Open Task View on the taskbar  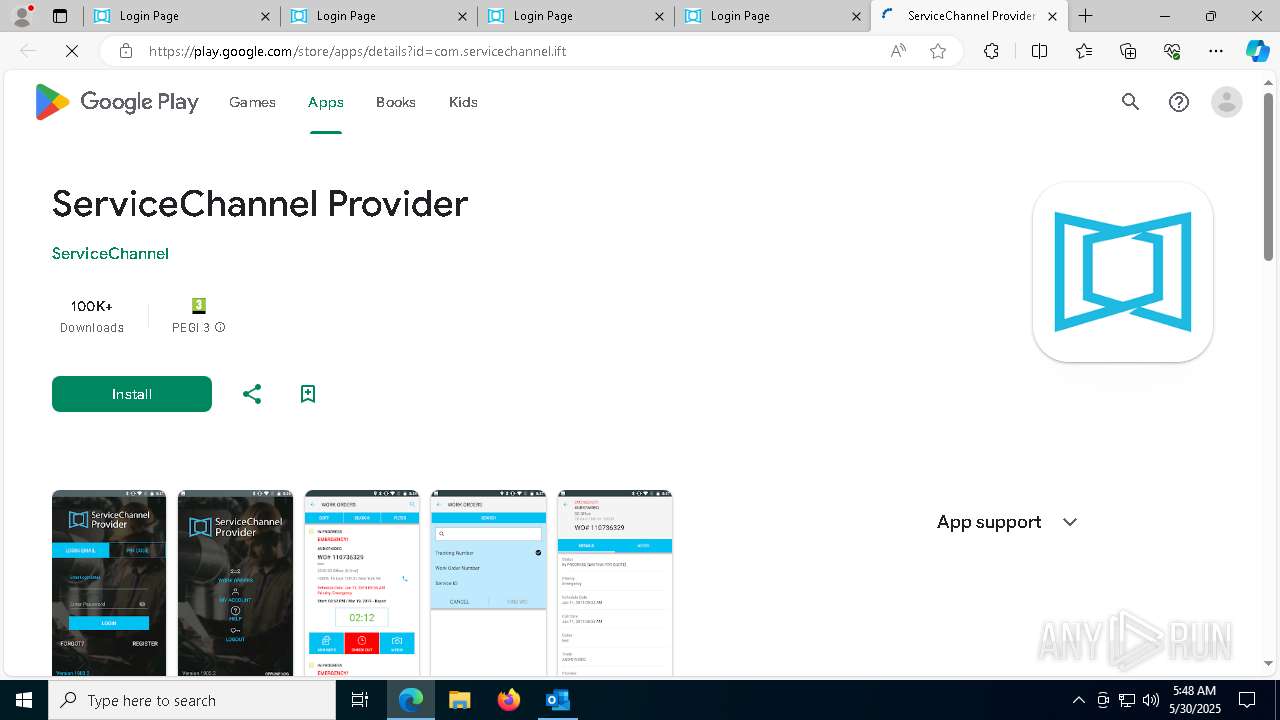(361, 700)
